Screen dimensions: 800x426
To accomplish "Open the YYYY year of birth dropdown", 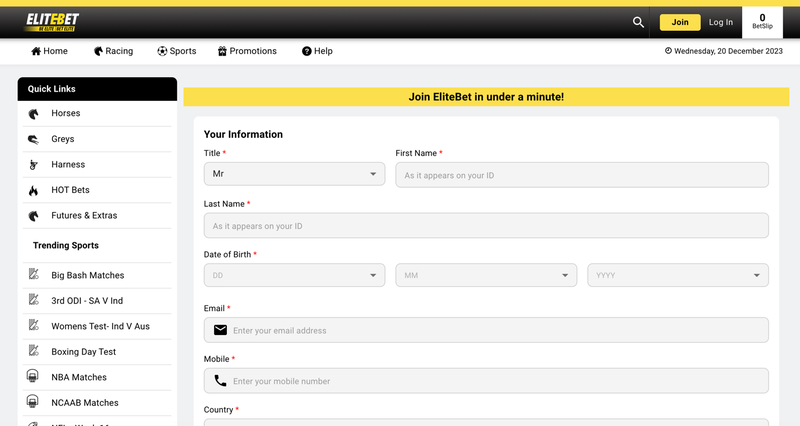I will [678, 275].
